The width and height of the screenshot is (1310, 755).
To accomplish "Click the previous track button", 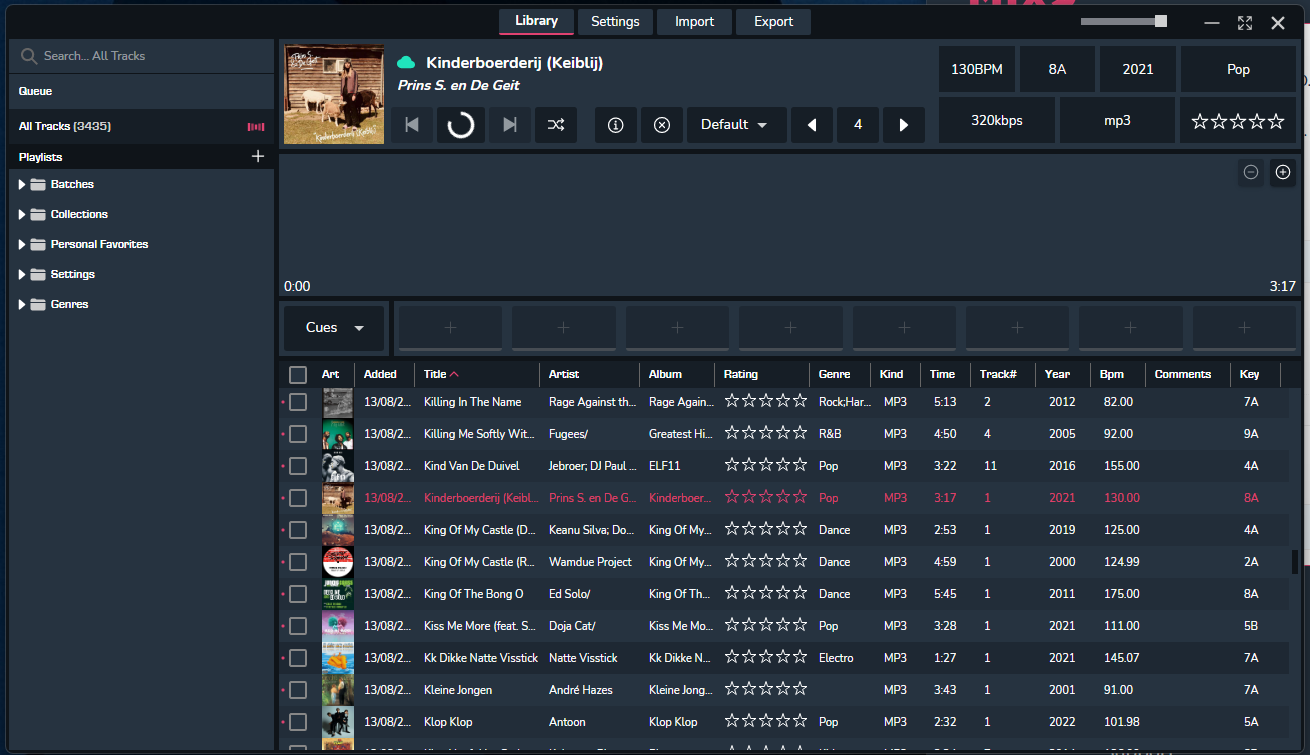I will click(412, 125).
